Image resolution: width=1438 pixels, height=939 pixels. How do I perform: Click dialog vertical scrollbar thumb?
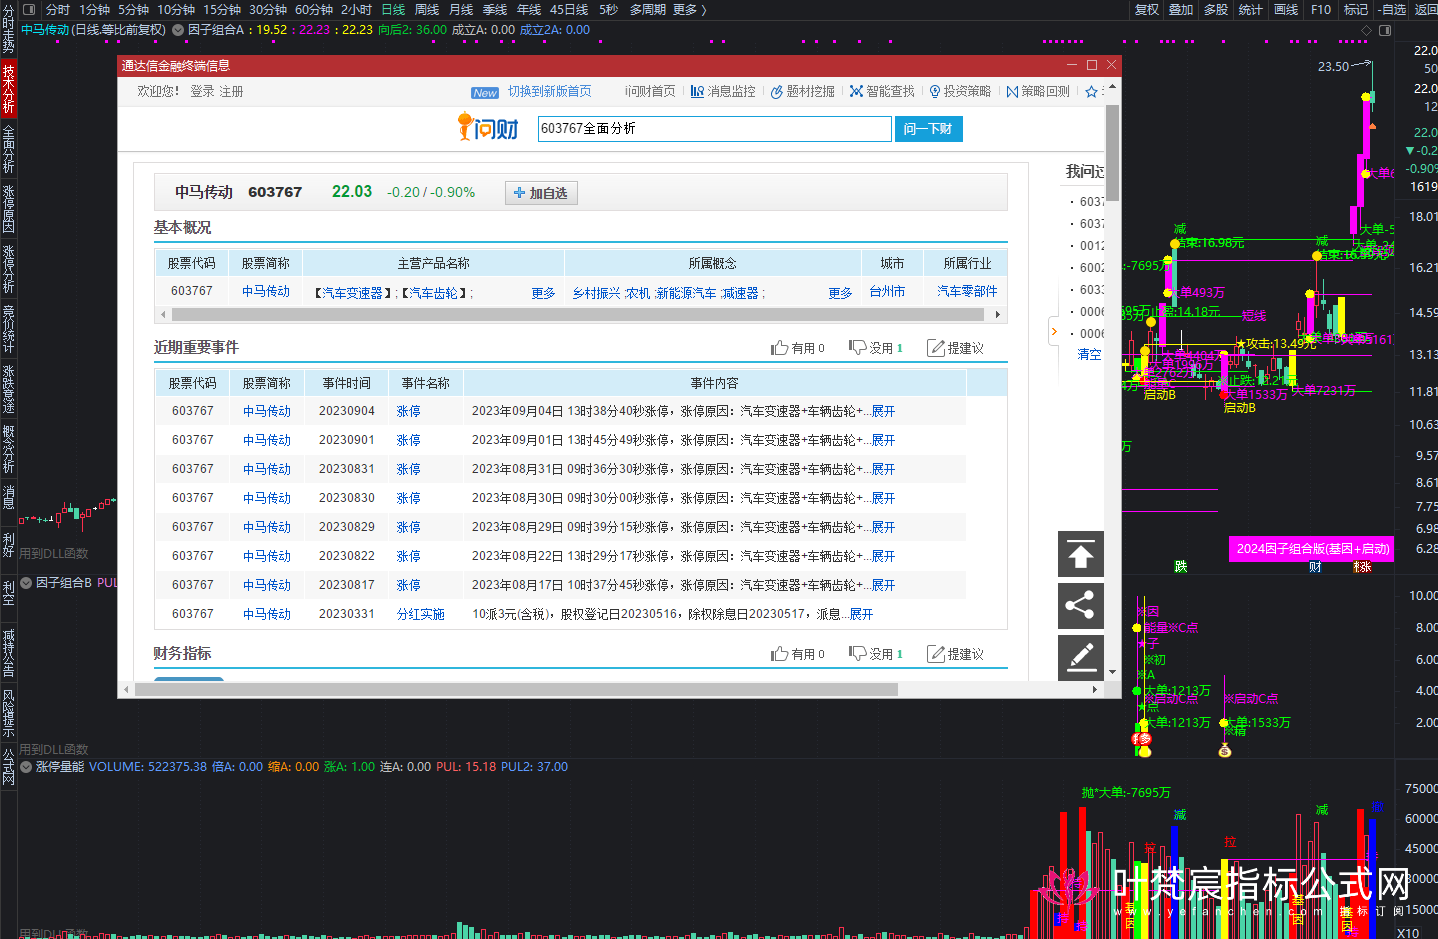1112,153
